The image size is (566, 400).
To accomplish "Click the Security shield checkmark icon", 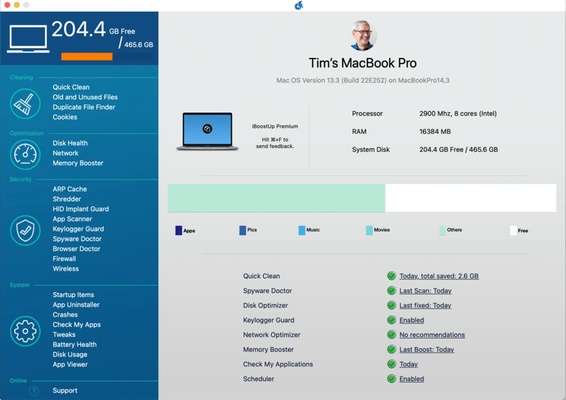I will coord(25,230).
